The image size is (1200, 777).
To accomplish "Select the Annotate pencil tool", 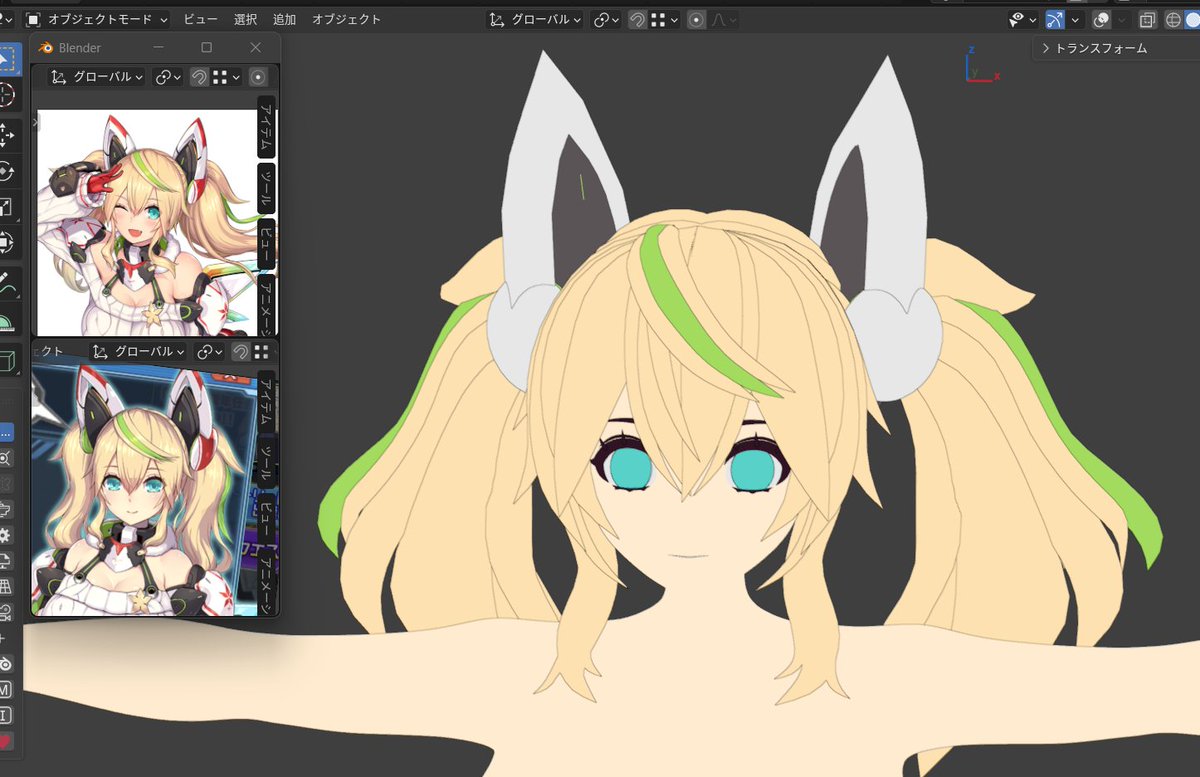I will (x=8, y=283).
